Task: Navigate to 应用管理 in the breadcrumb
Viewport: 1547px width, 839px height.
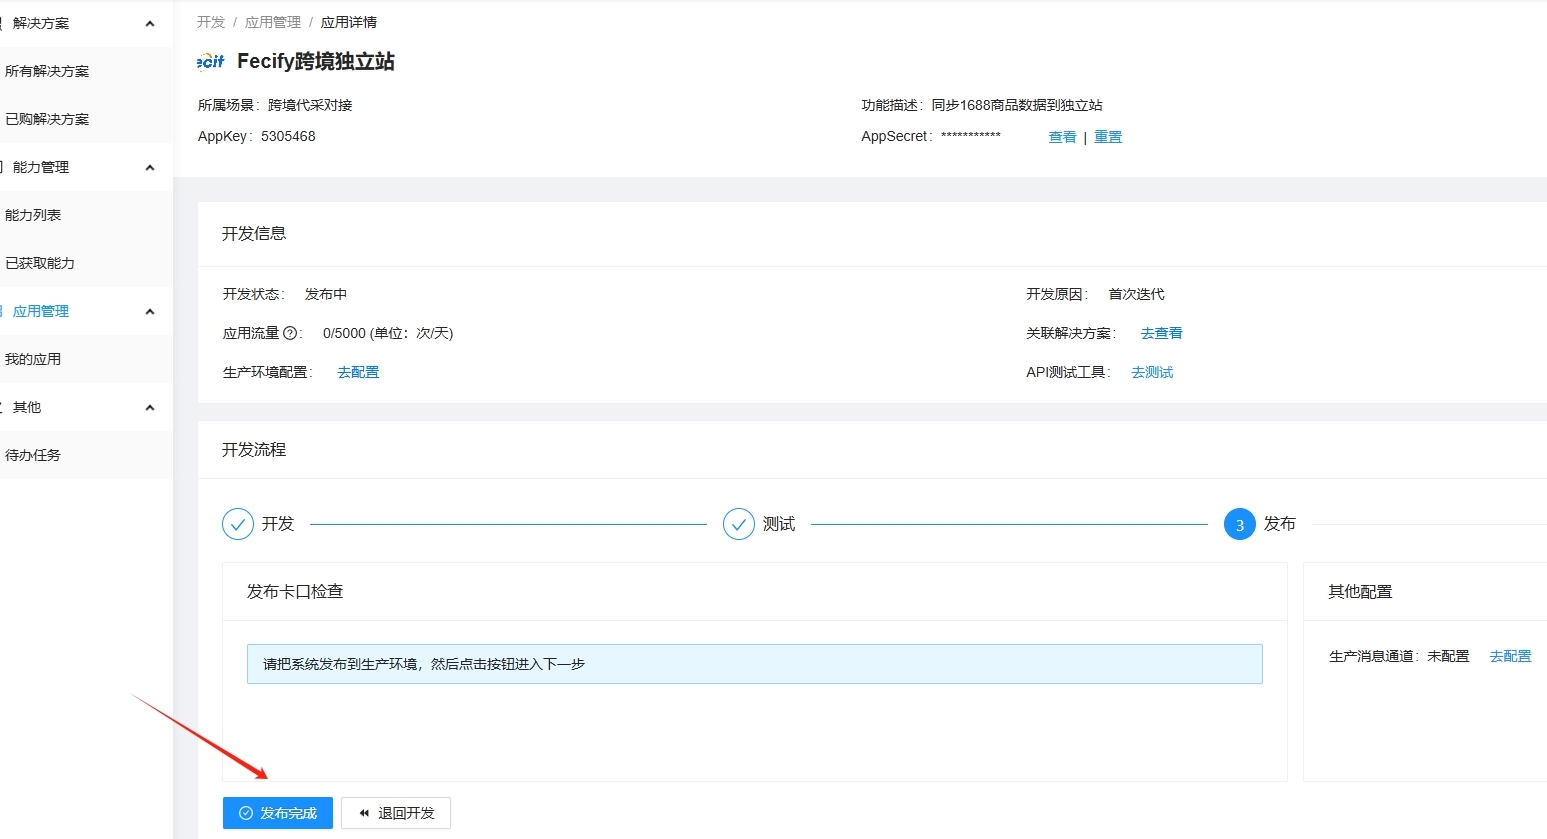Action: click(273, 22)
